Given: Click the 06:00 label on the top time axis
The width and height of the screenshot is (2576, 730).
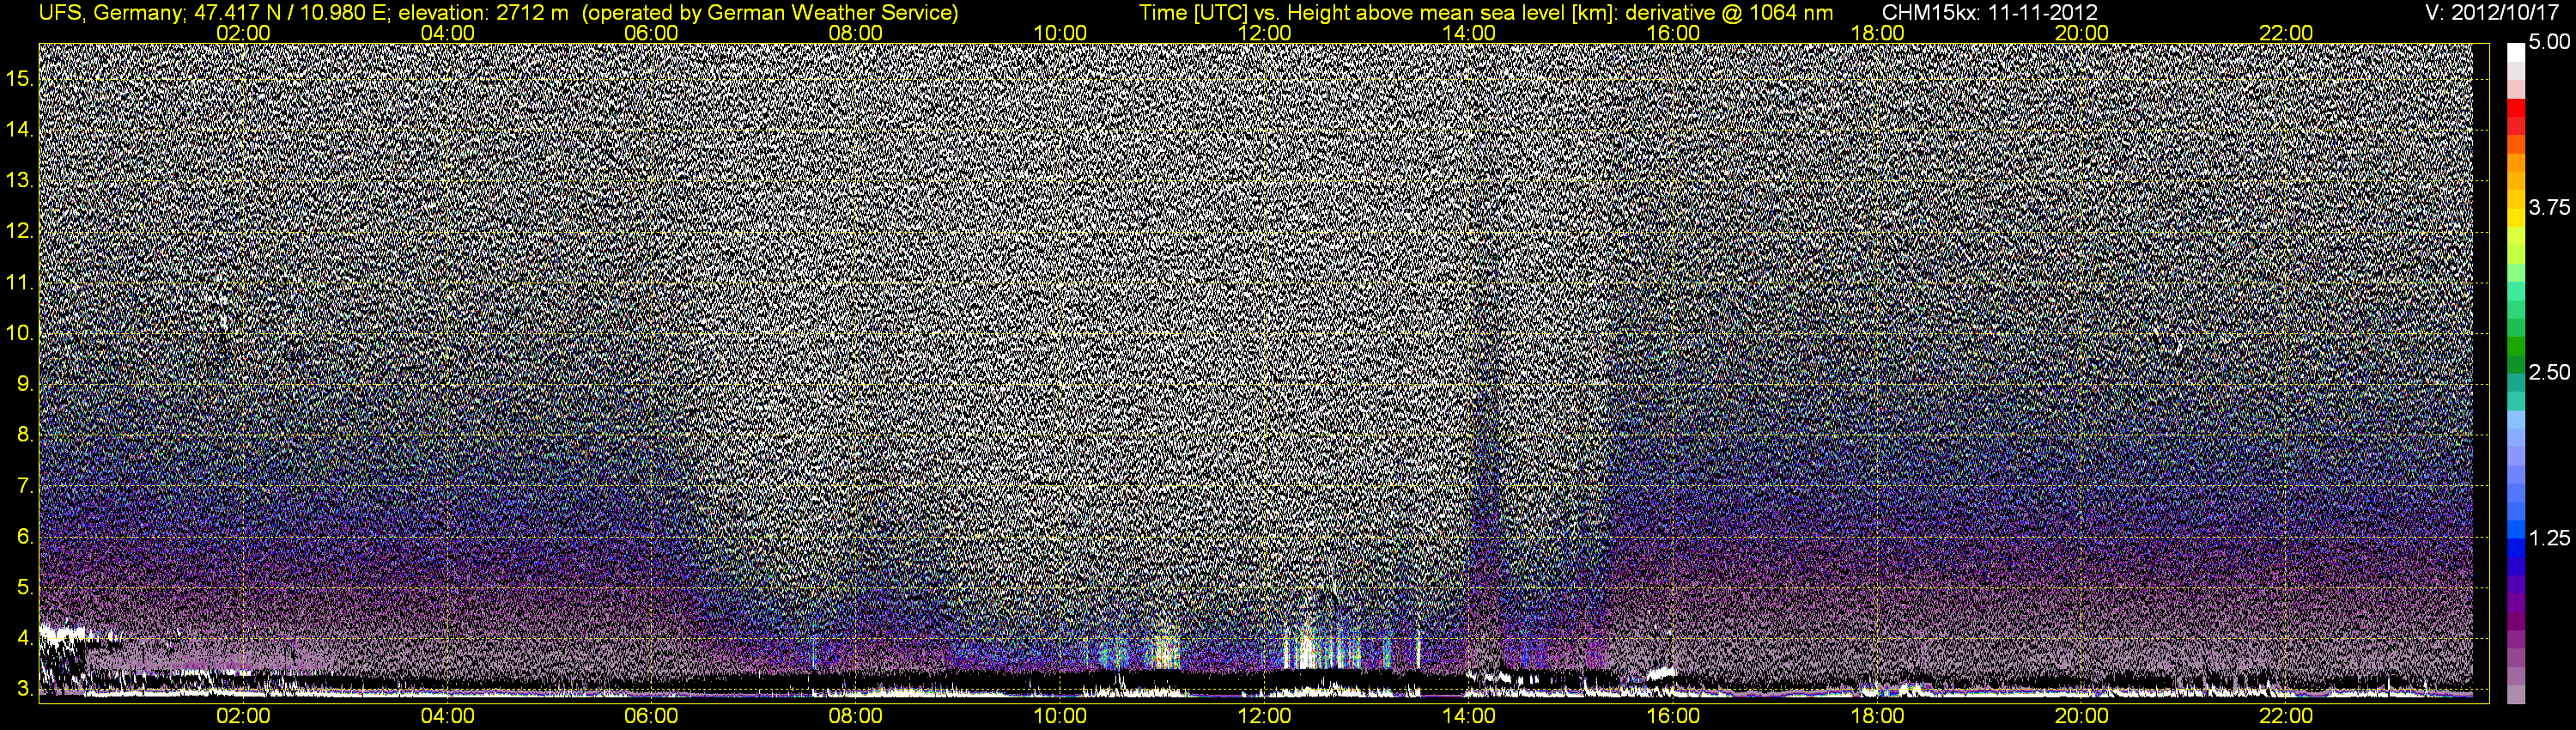Looking at the screenshot, I should tap(651, 33).
